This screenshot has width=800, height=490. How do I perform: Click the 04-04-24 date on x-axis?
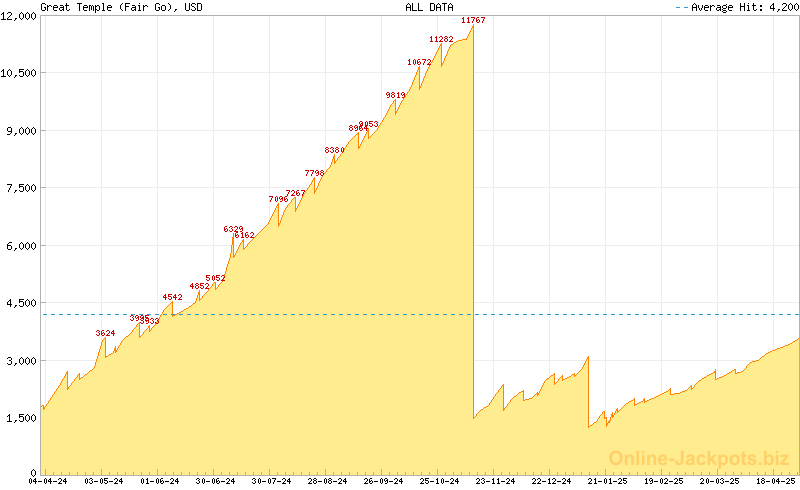click(x=48, y=482)
